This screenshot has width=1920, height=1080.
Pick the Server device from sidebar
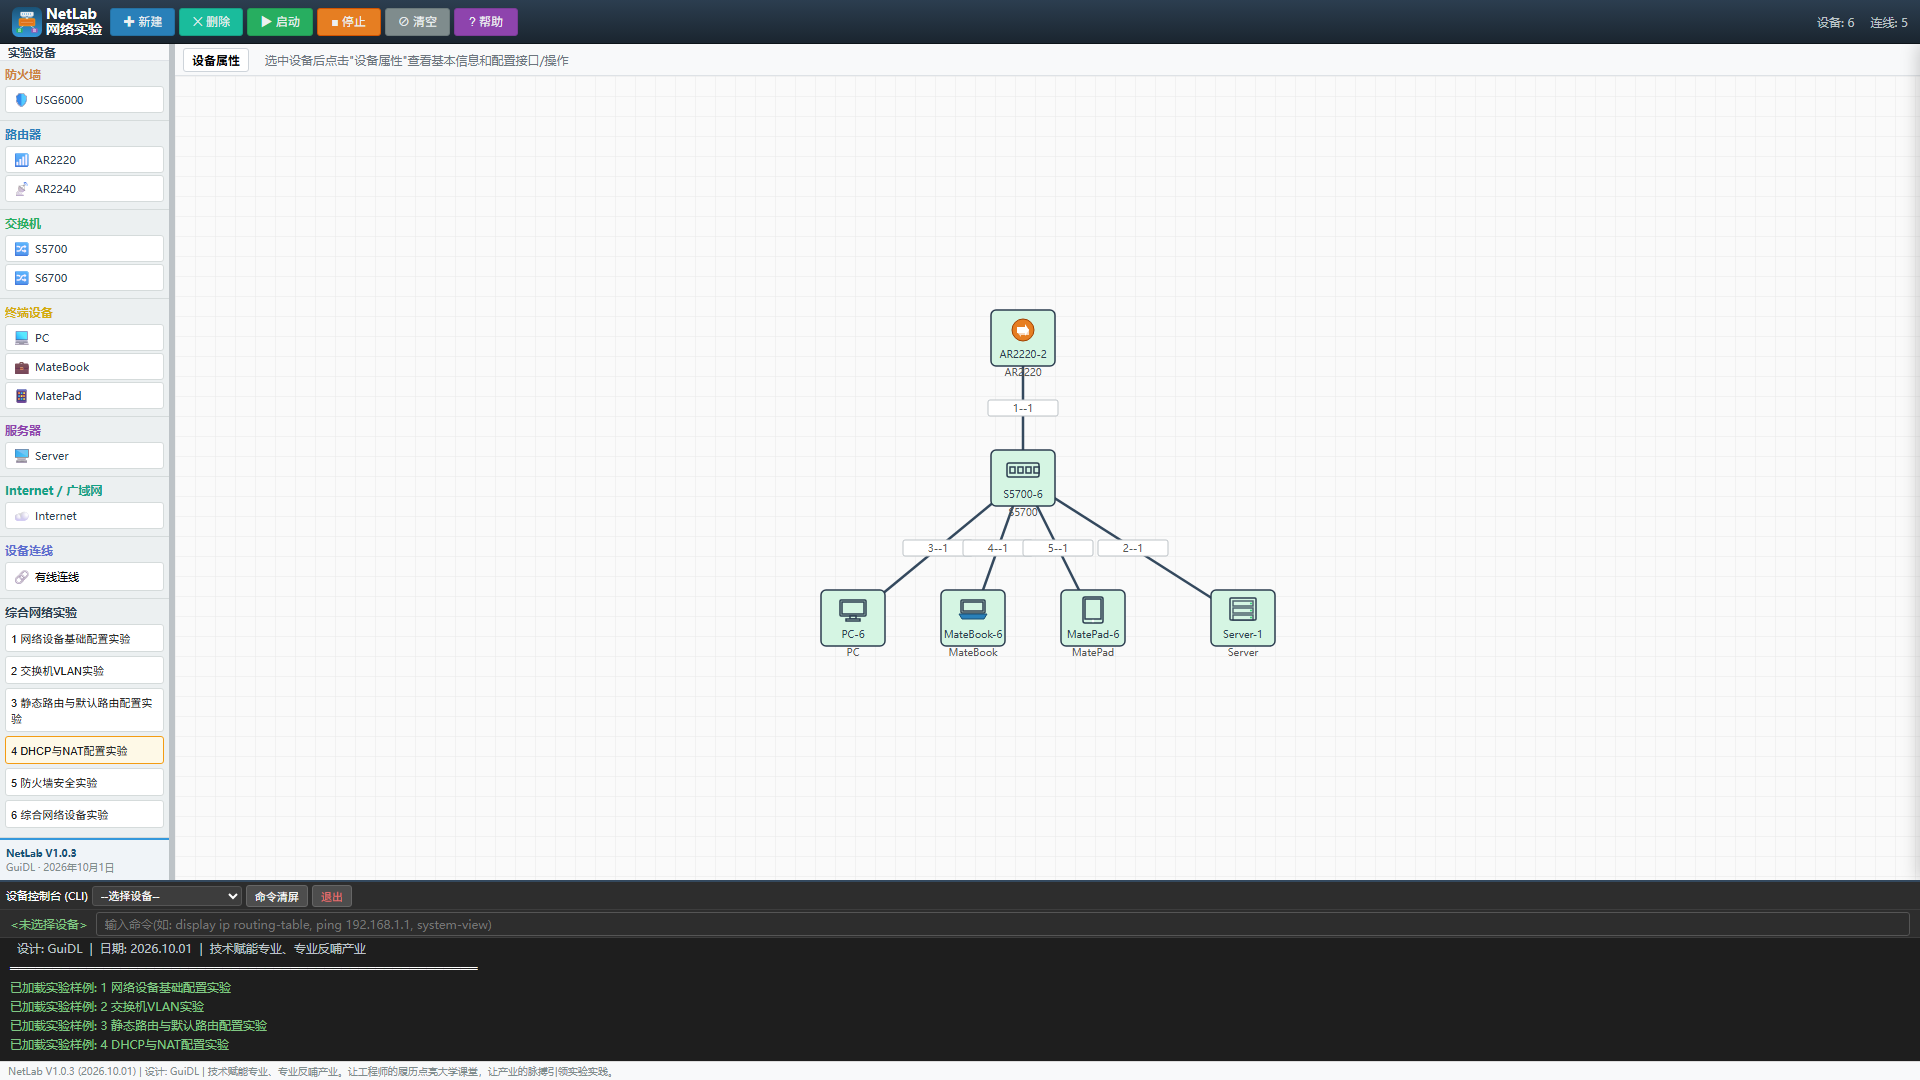click(x=84, y=456)
